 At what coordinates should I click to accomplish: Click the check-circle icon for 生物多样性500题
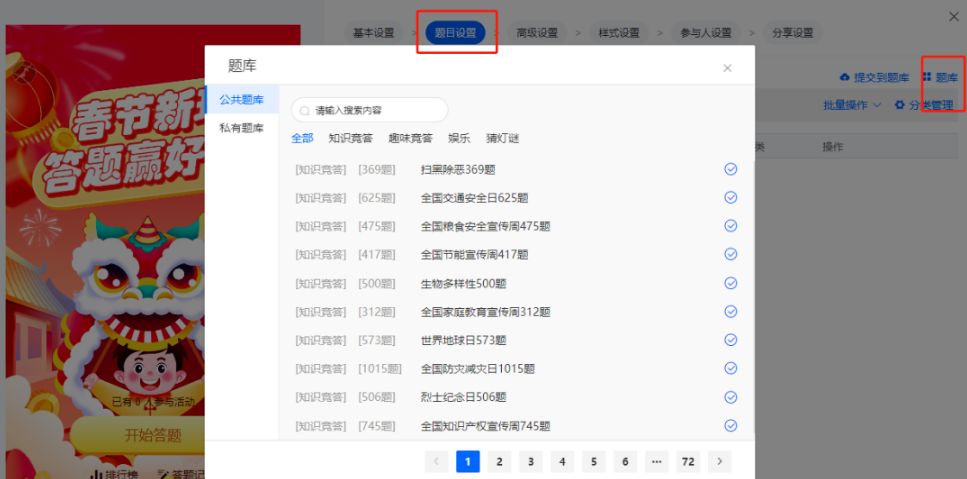tap(730, 283)
